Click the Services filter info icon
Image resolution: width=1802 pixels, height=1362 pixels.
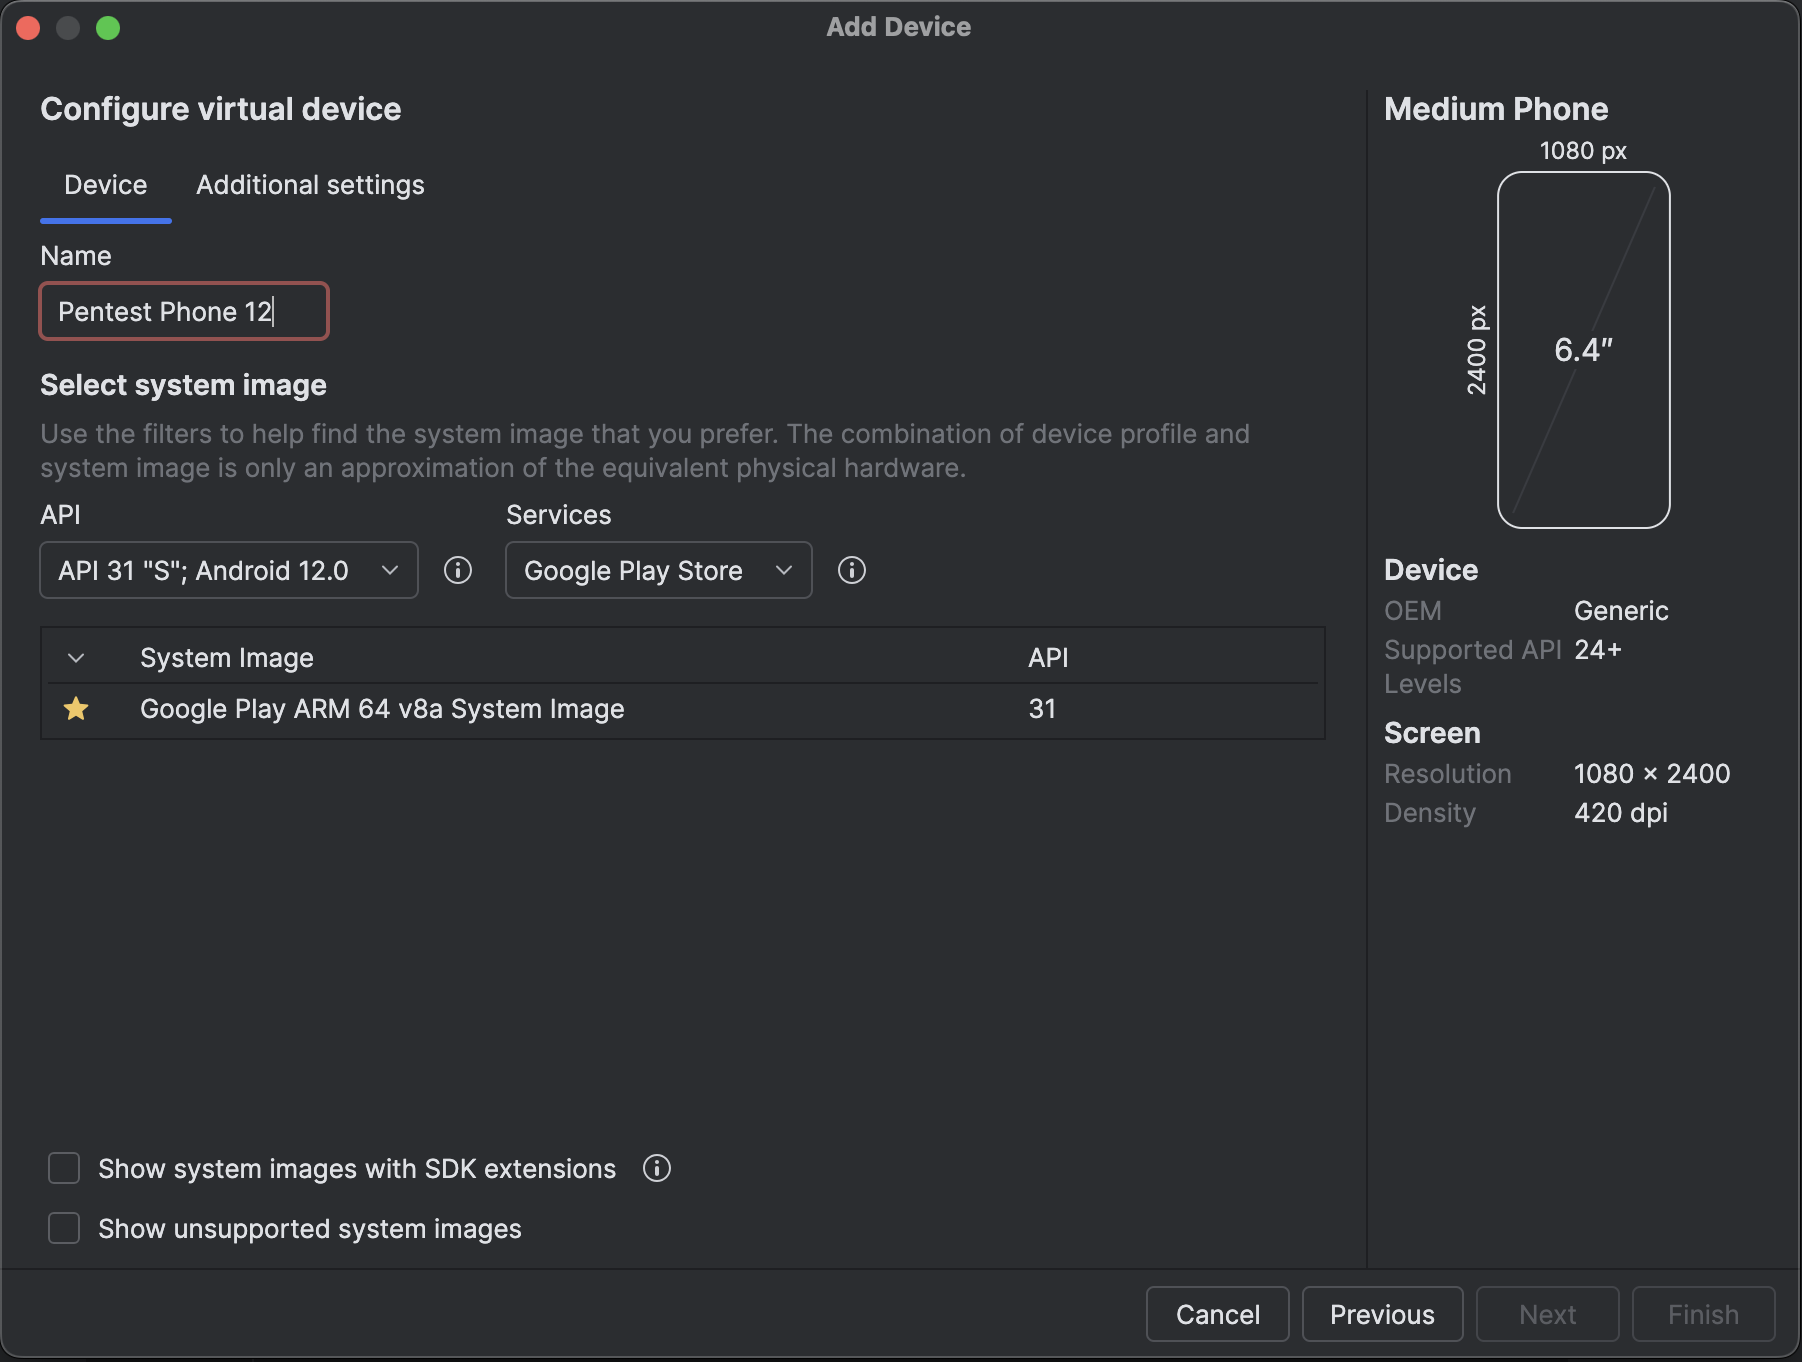(x=852, y=570)
